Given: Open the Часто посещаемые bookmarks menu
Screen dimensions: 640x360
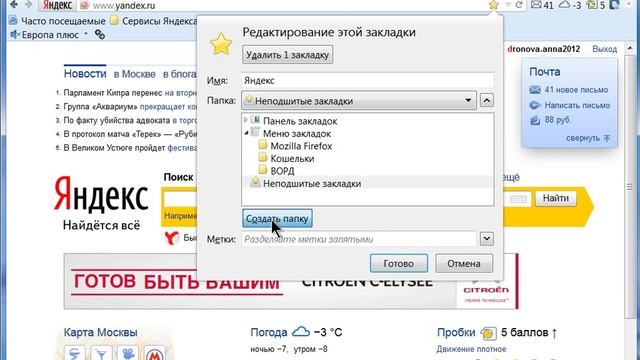Looking at the screenshot, I should [x=58, y=21].
